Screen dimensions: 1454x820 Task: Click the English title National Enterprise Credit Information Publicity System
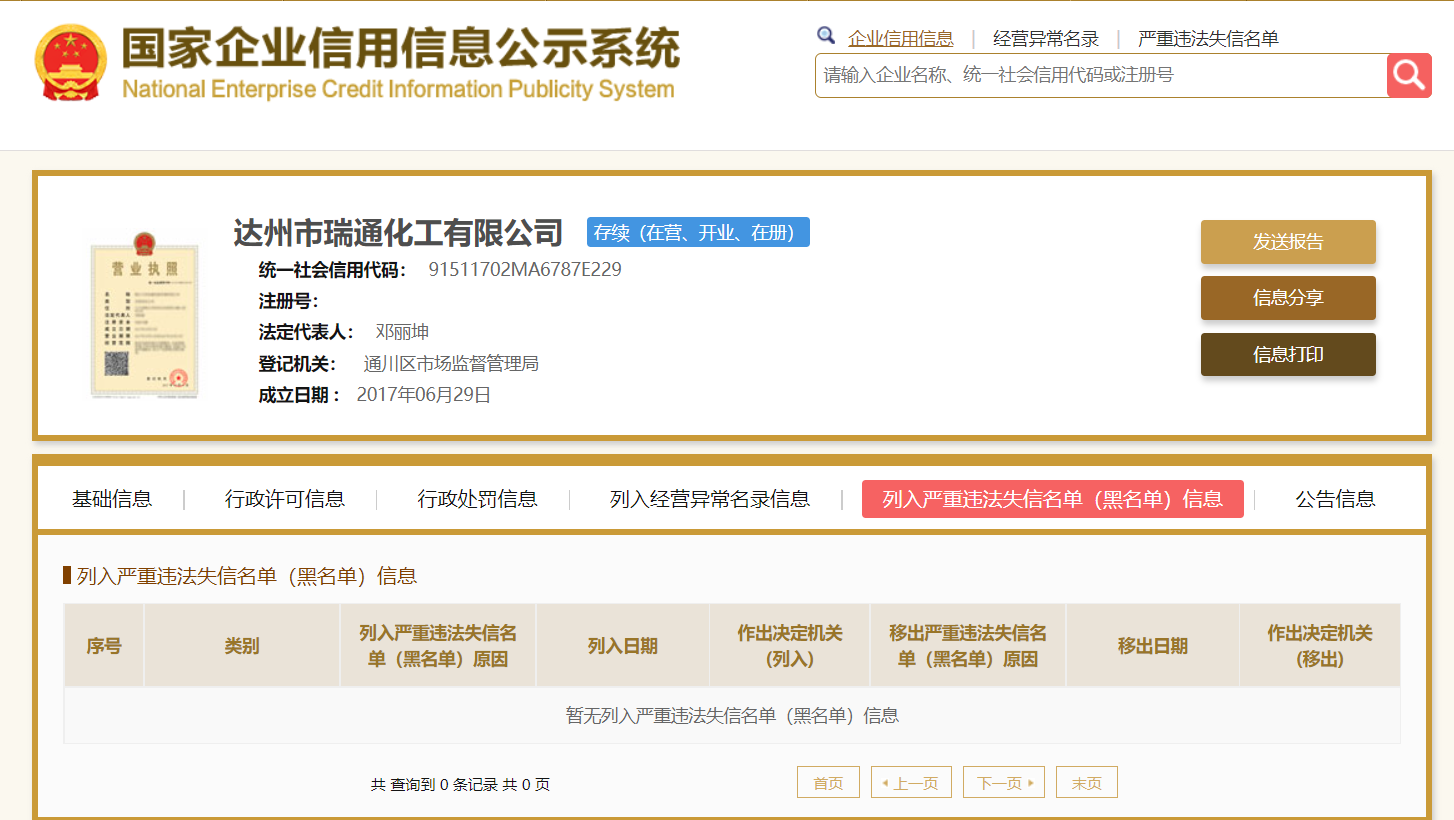398,89
